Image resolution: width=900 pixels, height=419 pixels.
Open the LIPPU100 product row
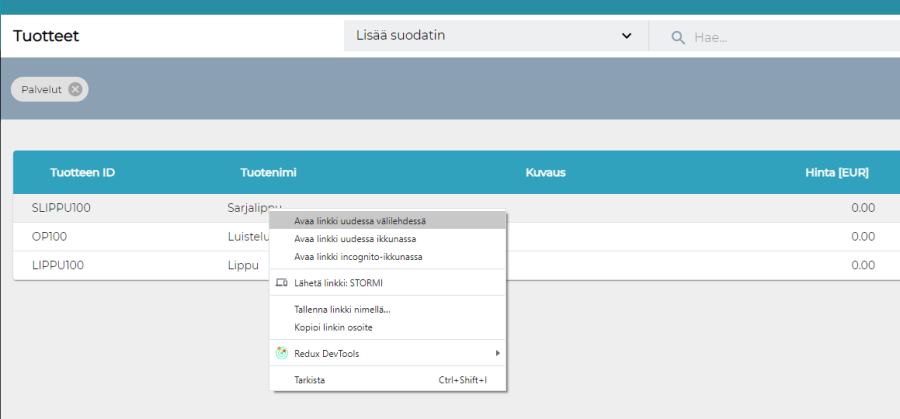(x=58, y=266)
